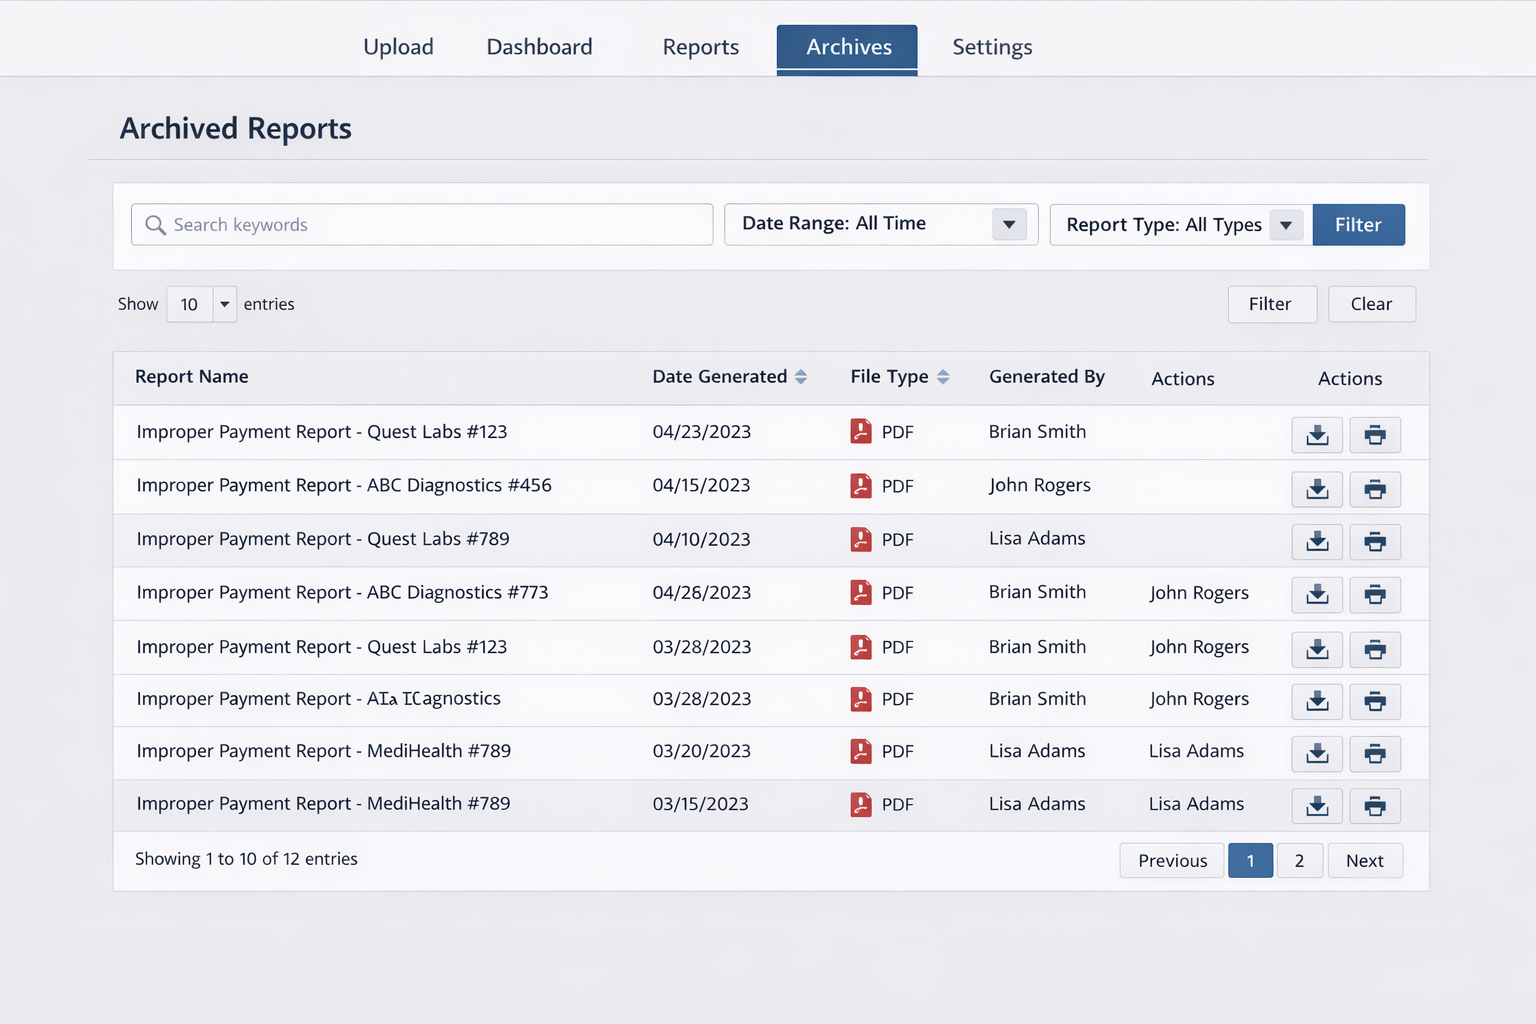
Task: Print the ABC Diagnostics #456 report
Action: [x=1375, y=489]
